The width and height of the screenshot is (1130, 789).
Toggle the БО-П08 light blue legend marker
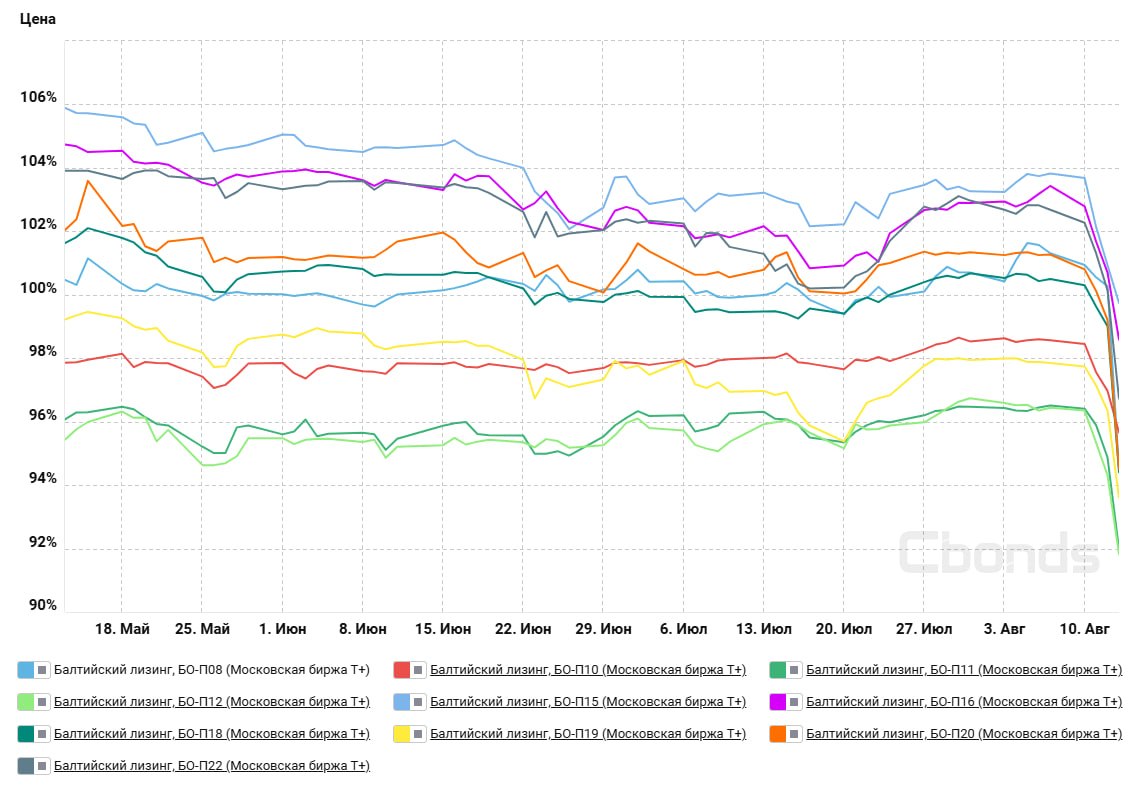coord(33,670)
